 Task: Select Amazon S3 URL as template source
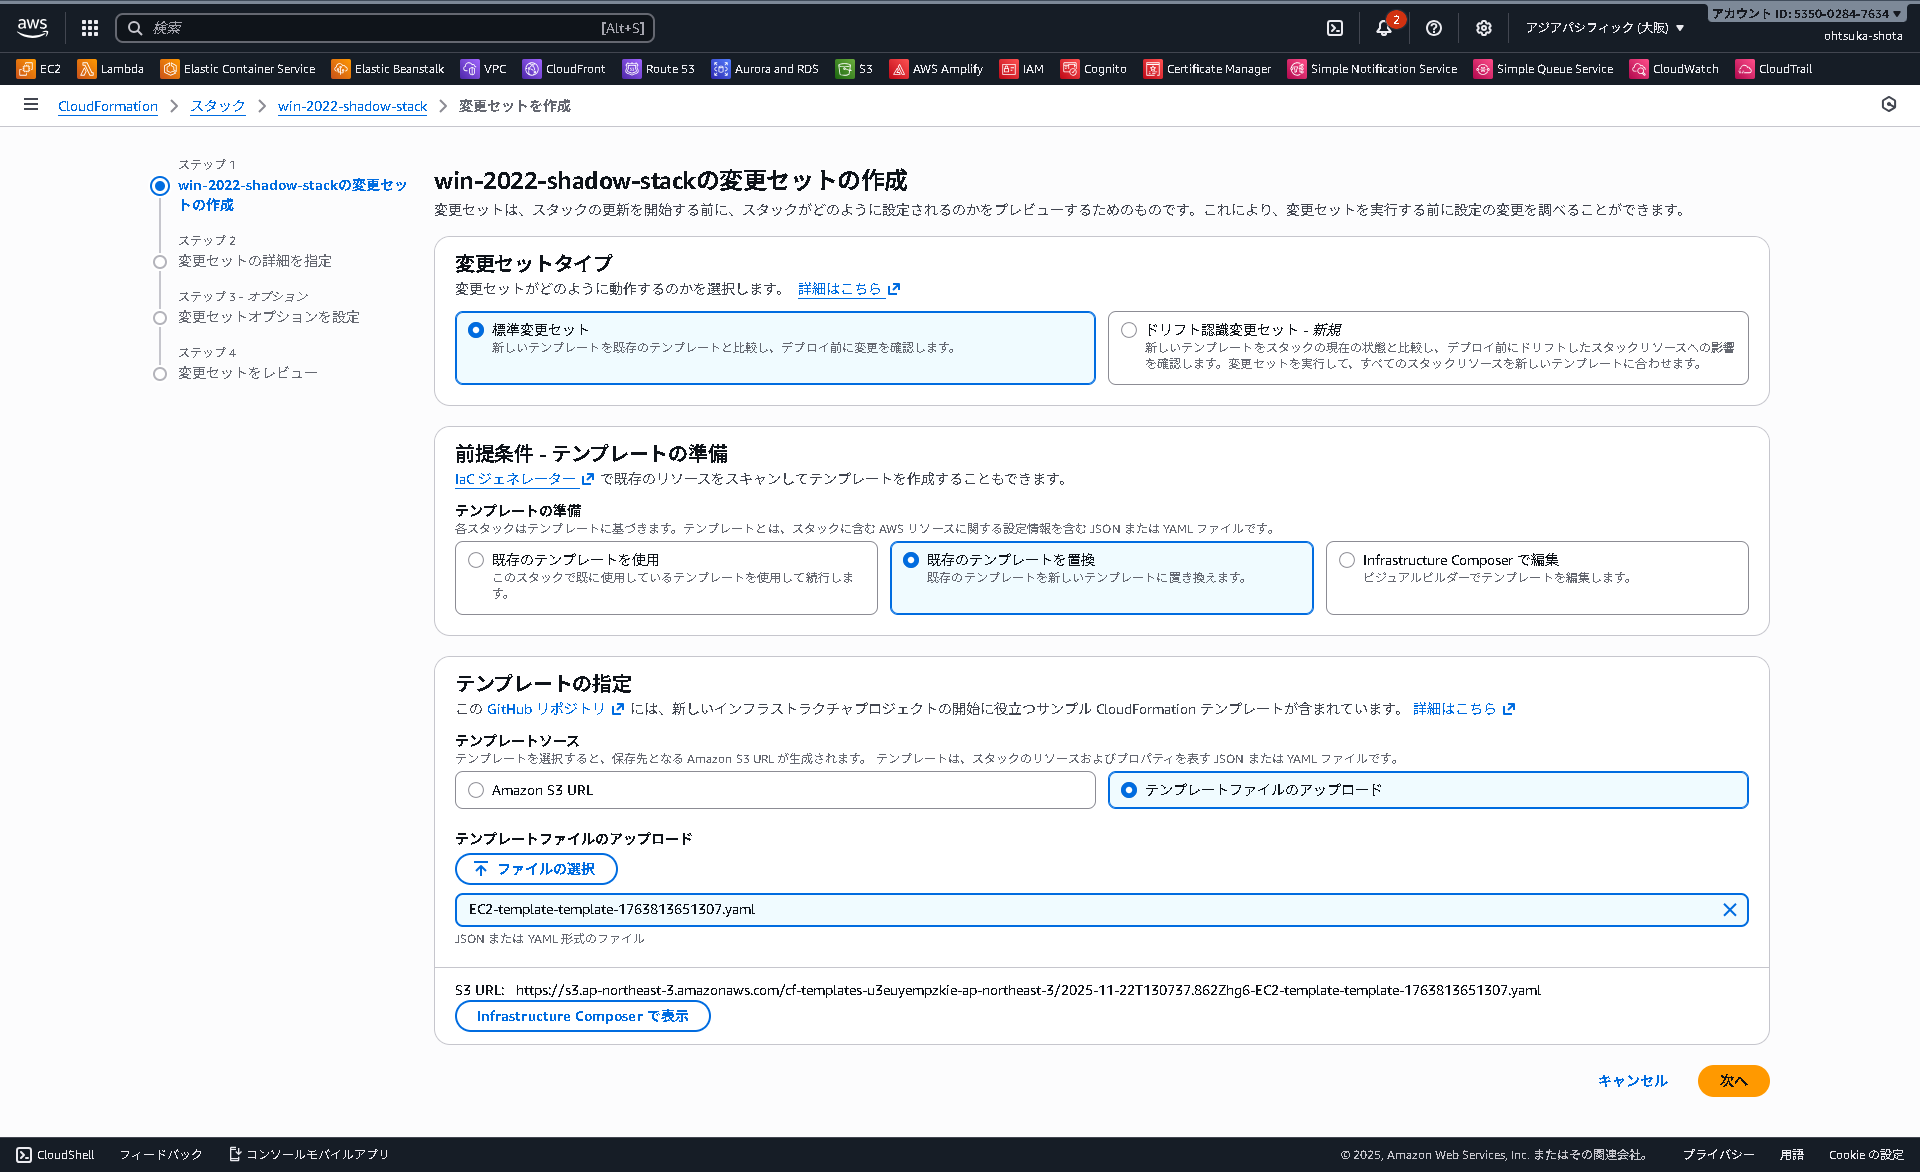(476, 789)
